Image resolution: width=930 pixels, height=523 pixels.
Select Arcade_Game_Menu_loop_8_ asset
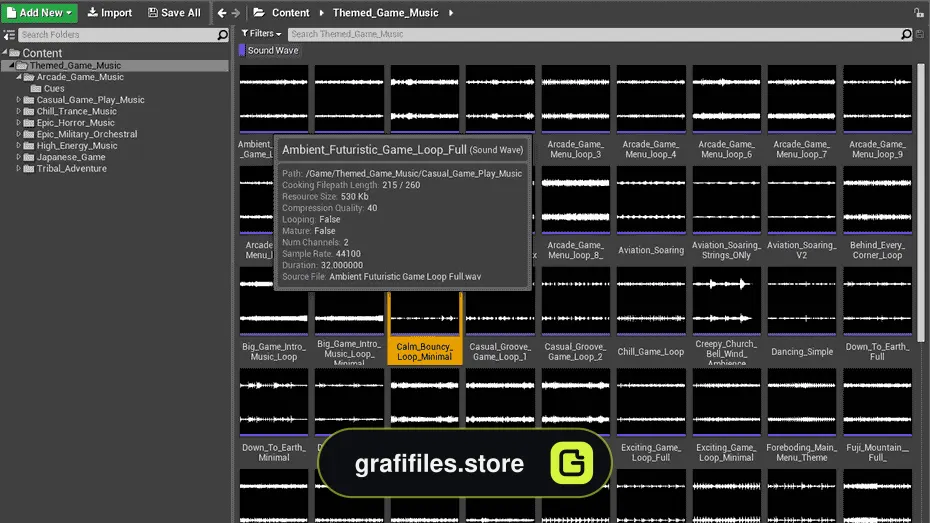575,213
